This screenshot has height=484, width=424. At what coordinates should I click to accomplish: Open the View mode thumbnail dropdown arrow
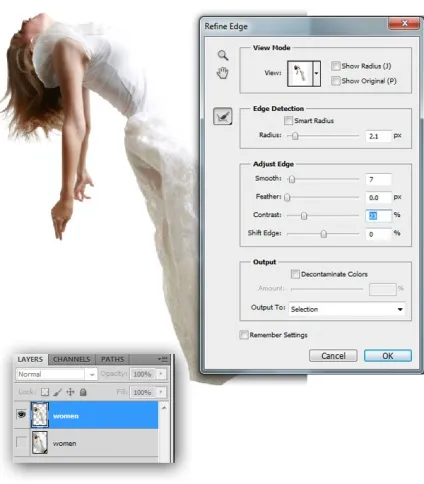pos(316,73)
